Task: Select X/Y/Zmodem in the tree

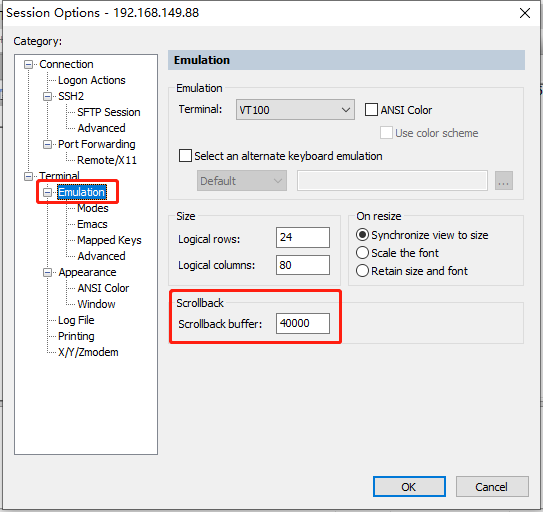Action: click(88, 352)
